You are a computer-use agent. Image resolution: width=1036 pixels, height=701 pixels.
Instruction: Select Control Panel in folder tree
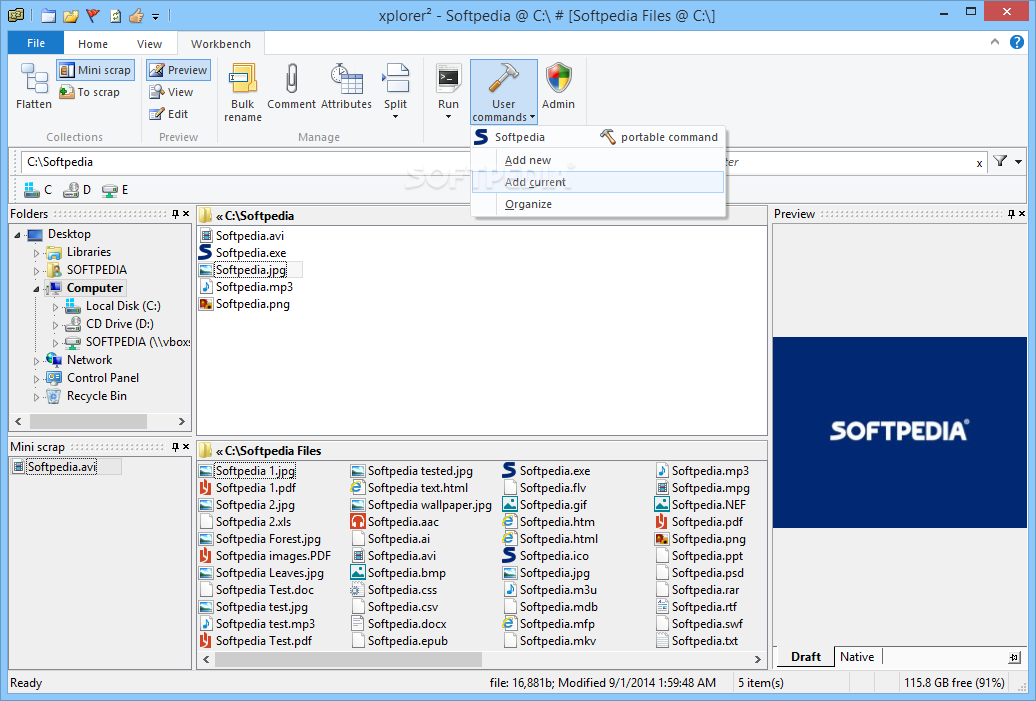102,378
